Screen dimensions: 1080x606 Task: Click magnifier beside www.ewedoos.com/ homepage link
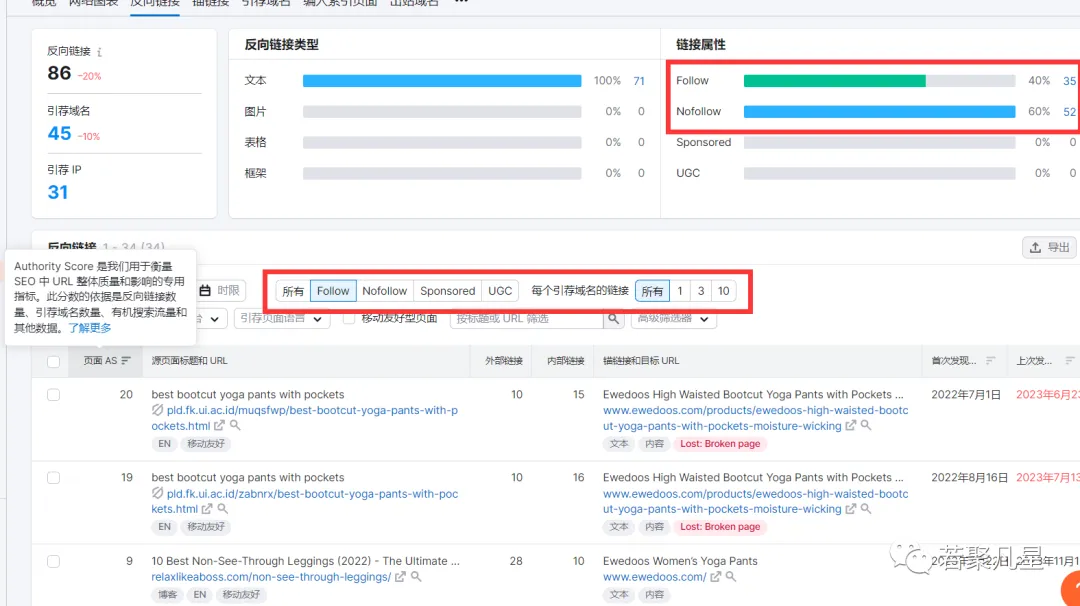731,576
